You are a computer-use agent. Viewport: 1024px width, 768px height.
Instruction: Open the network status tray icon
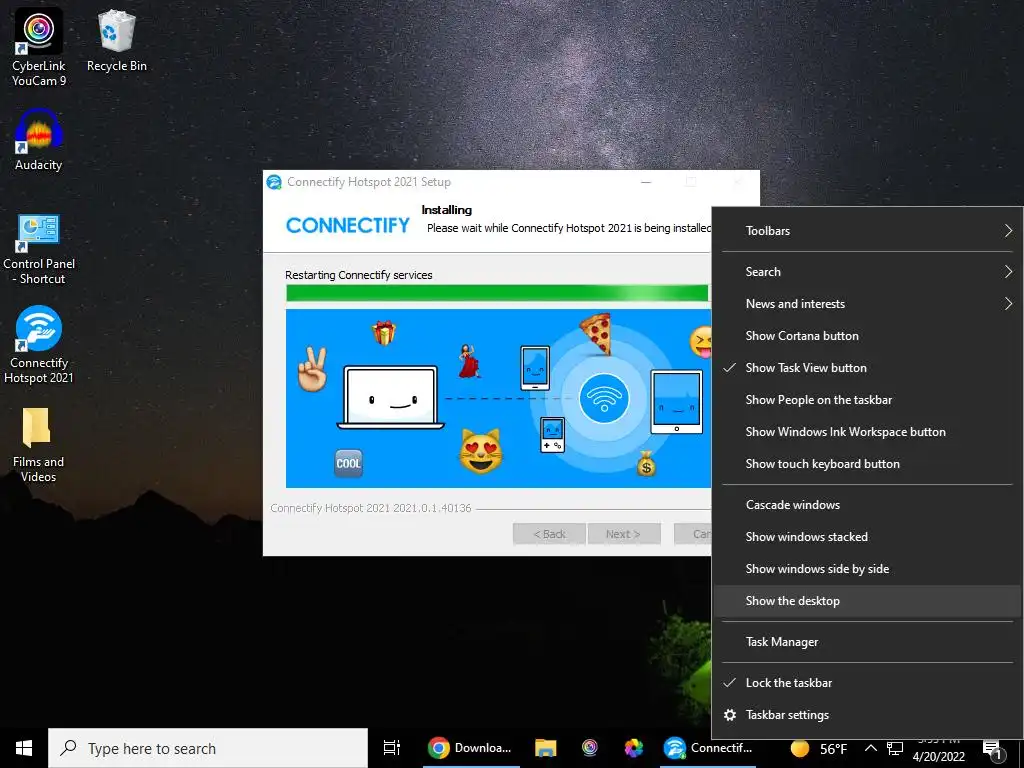pos(895,748)
